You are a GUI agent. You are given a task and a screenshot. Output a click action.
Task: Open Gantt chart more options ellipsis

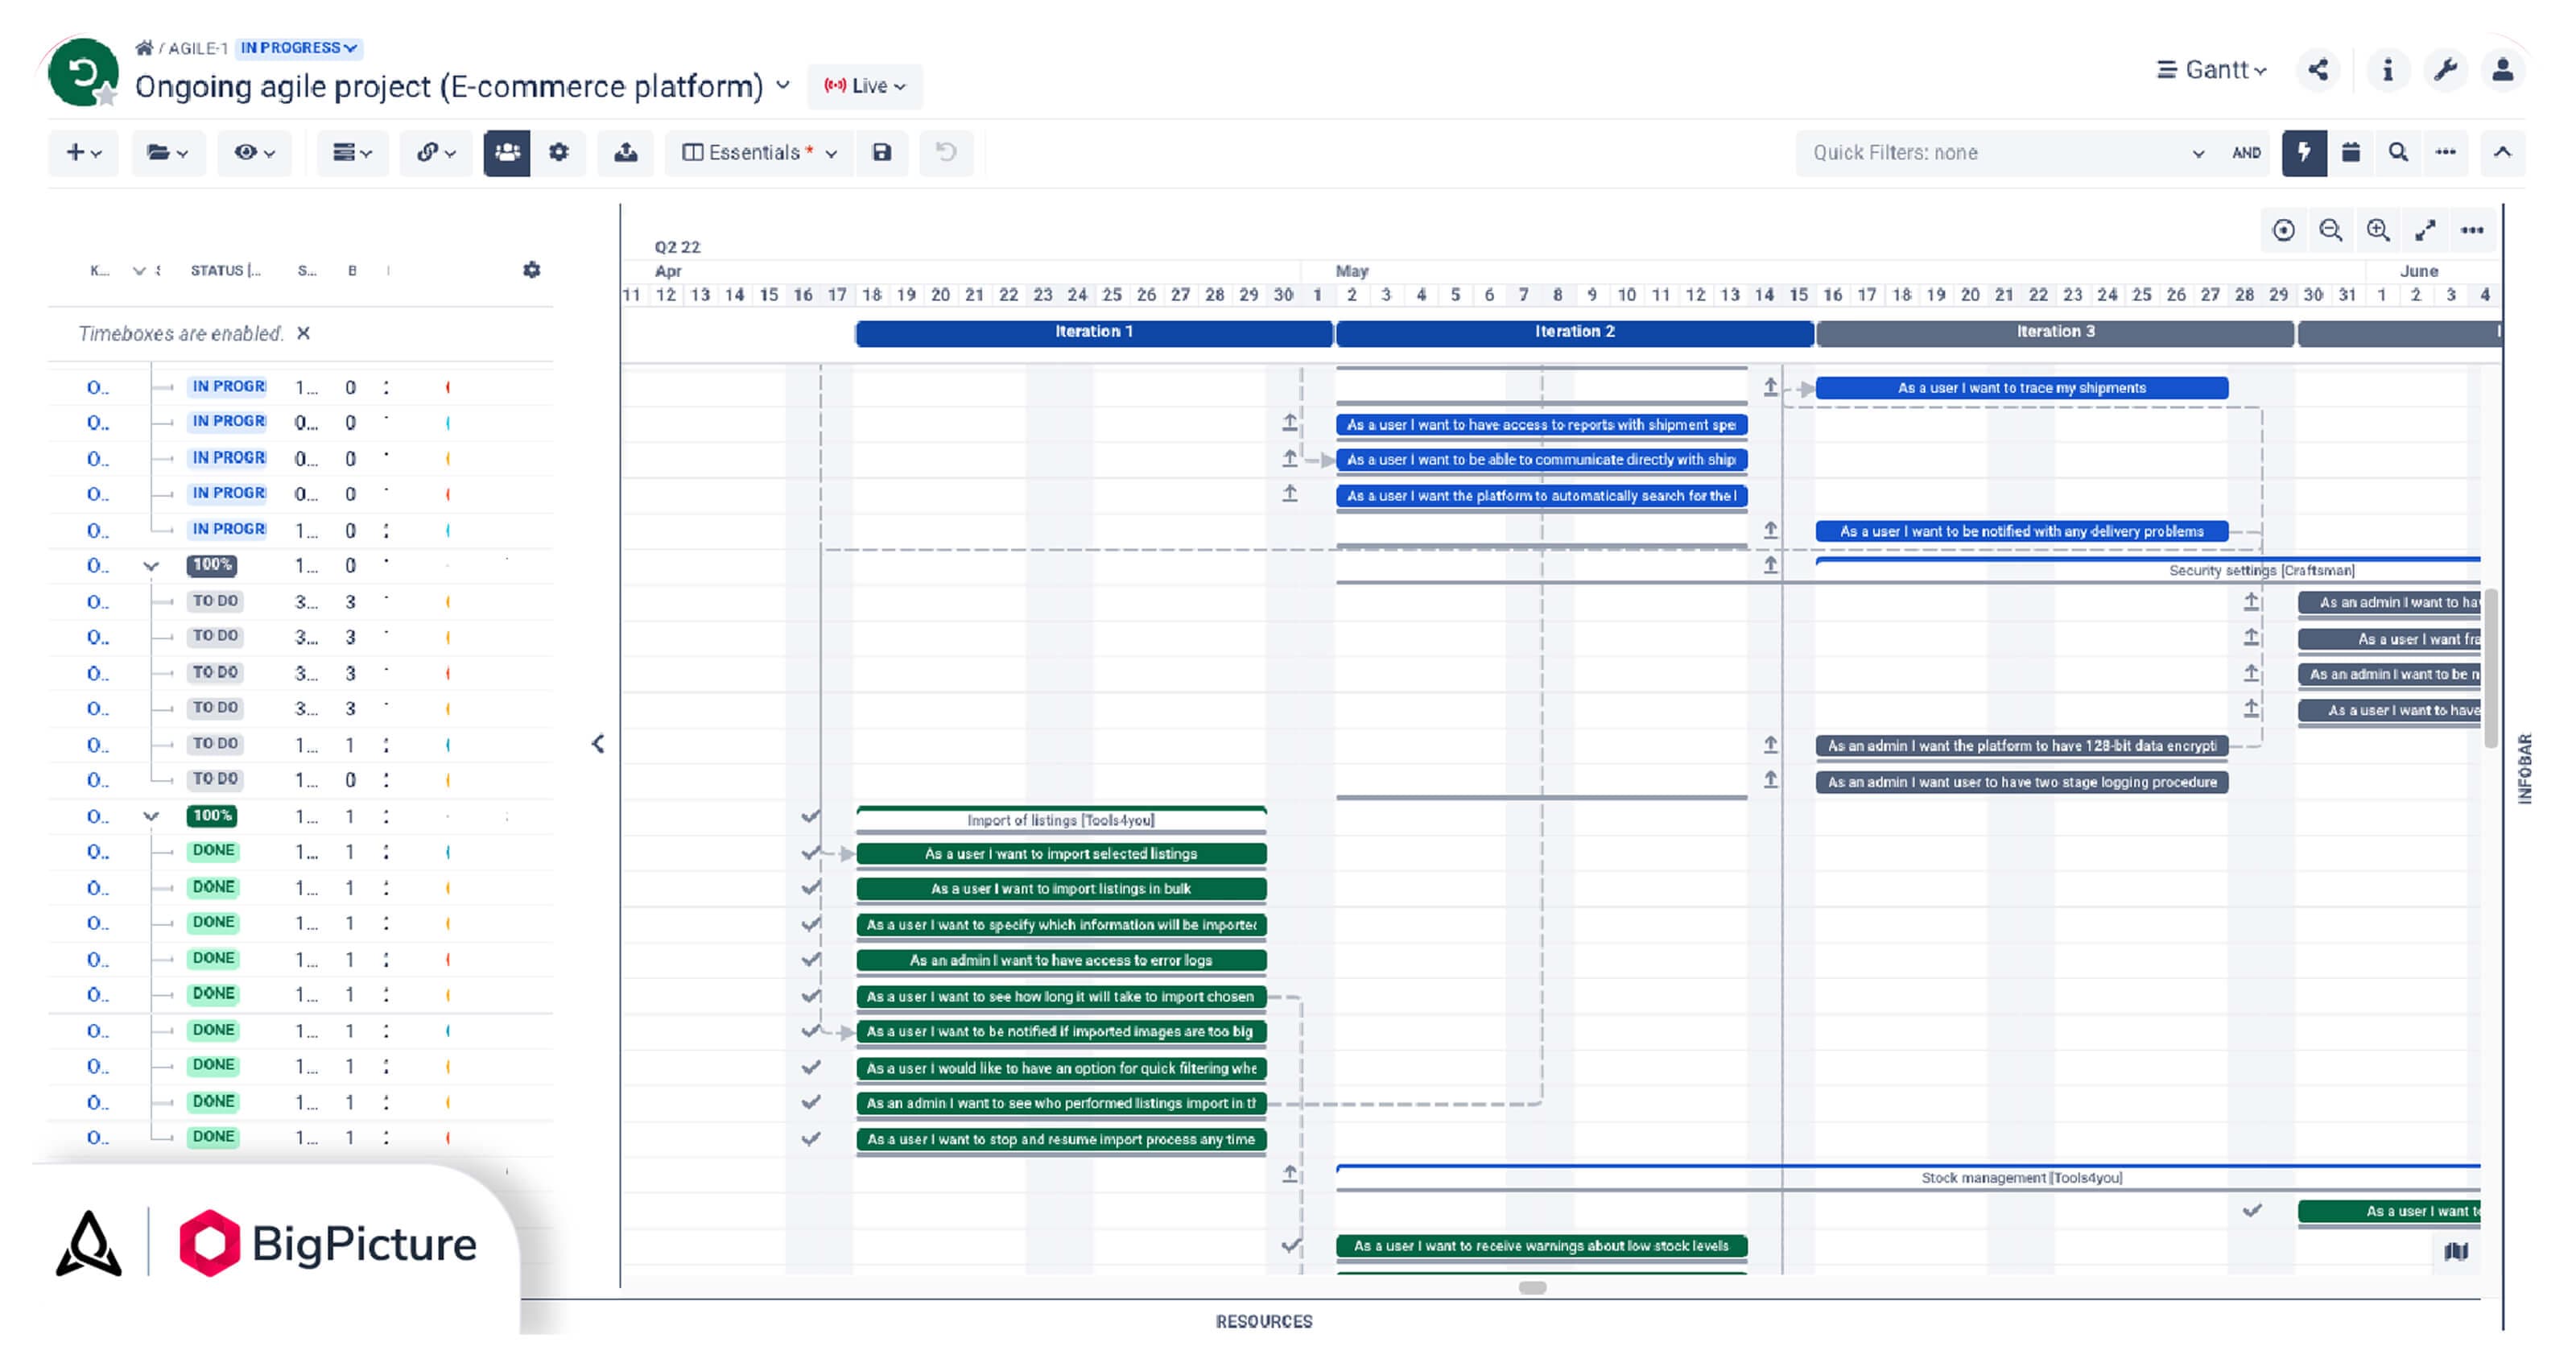2472,230
